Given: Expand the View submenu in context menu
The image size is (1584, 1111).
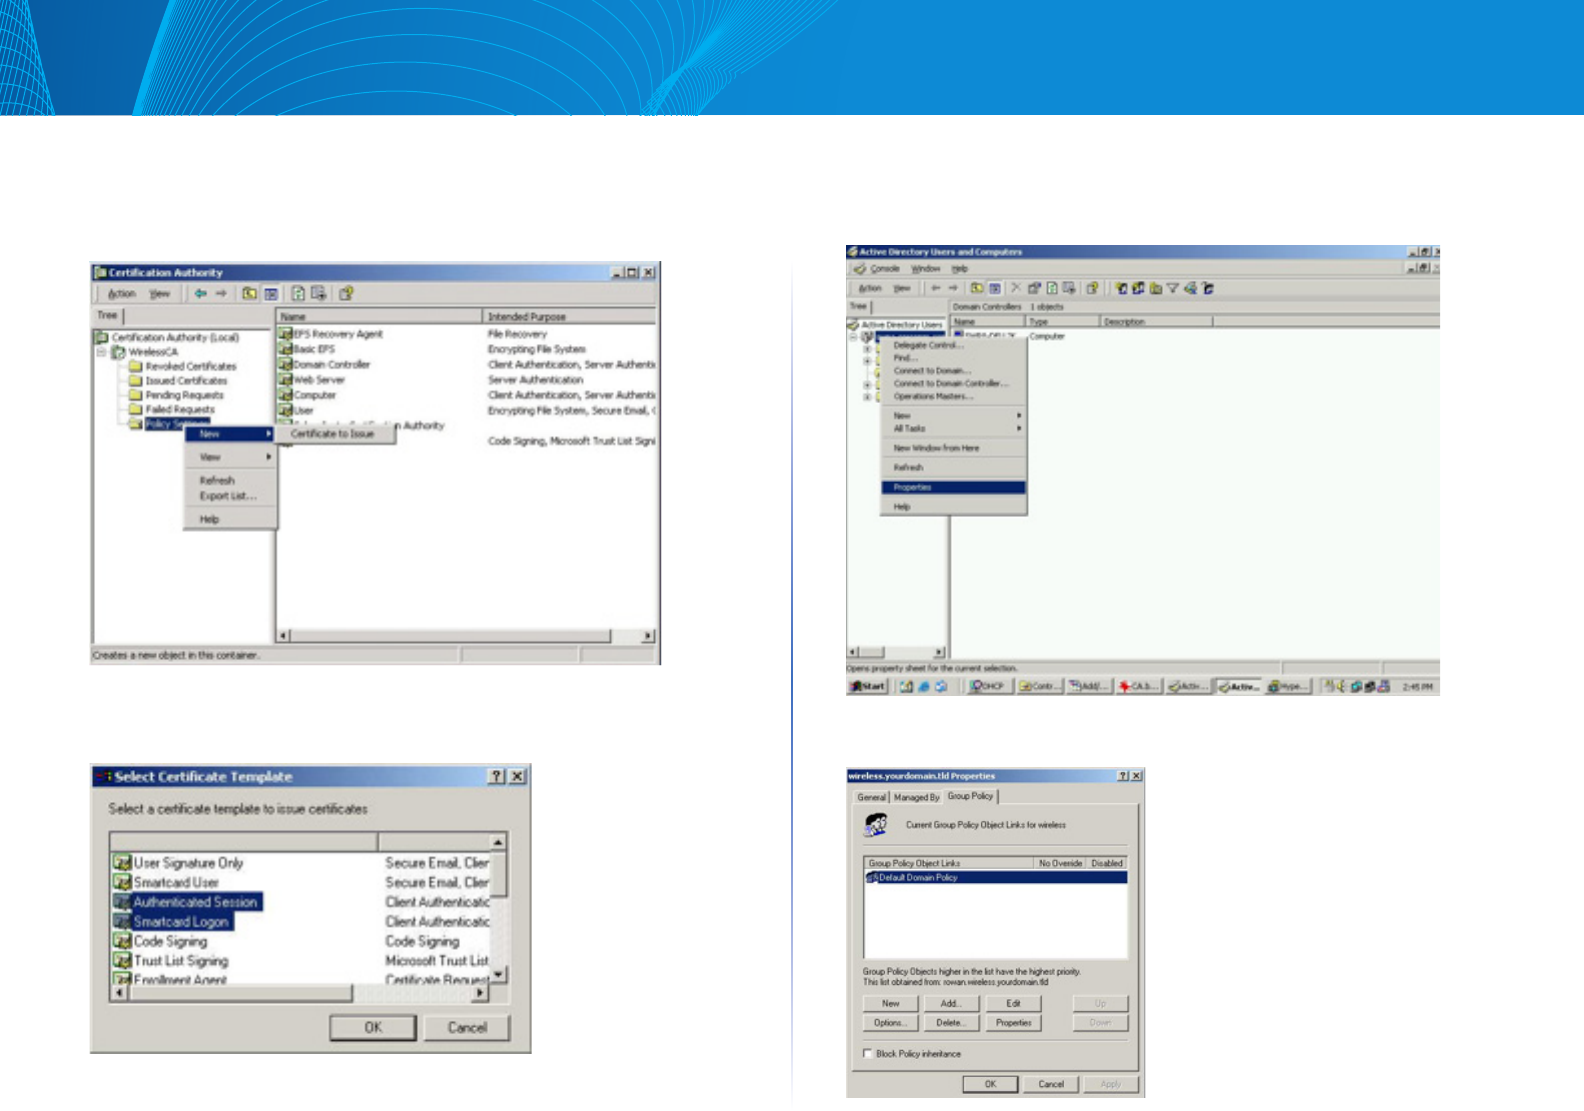Looking at the screenshot, I should pos(230,457).
